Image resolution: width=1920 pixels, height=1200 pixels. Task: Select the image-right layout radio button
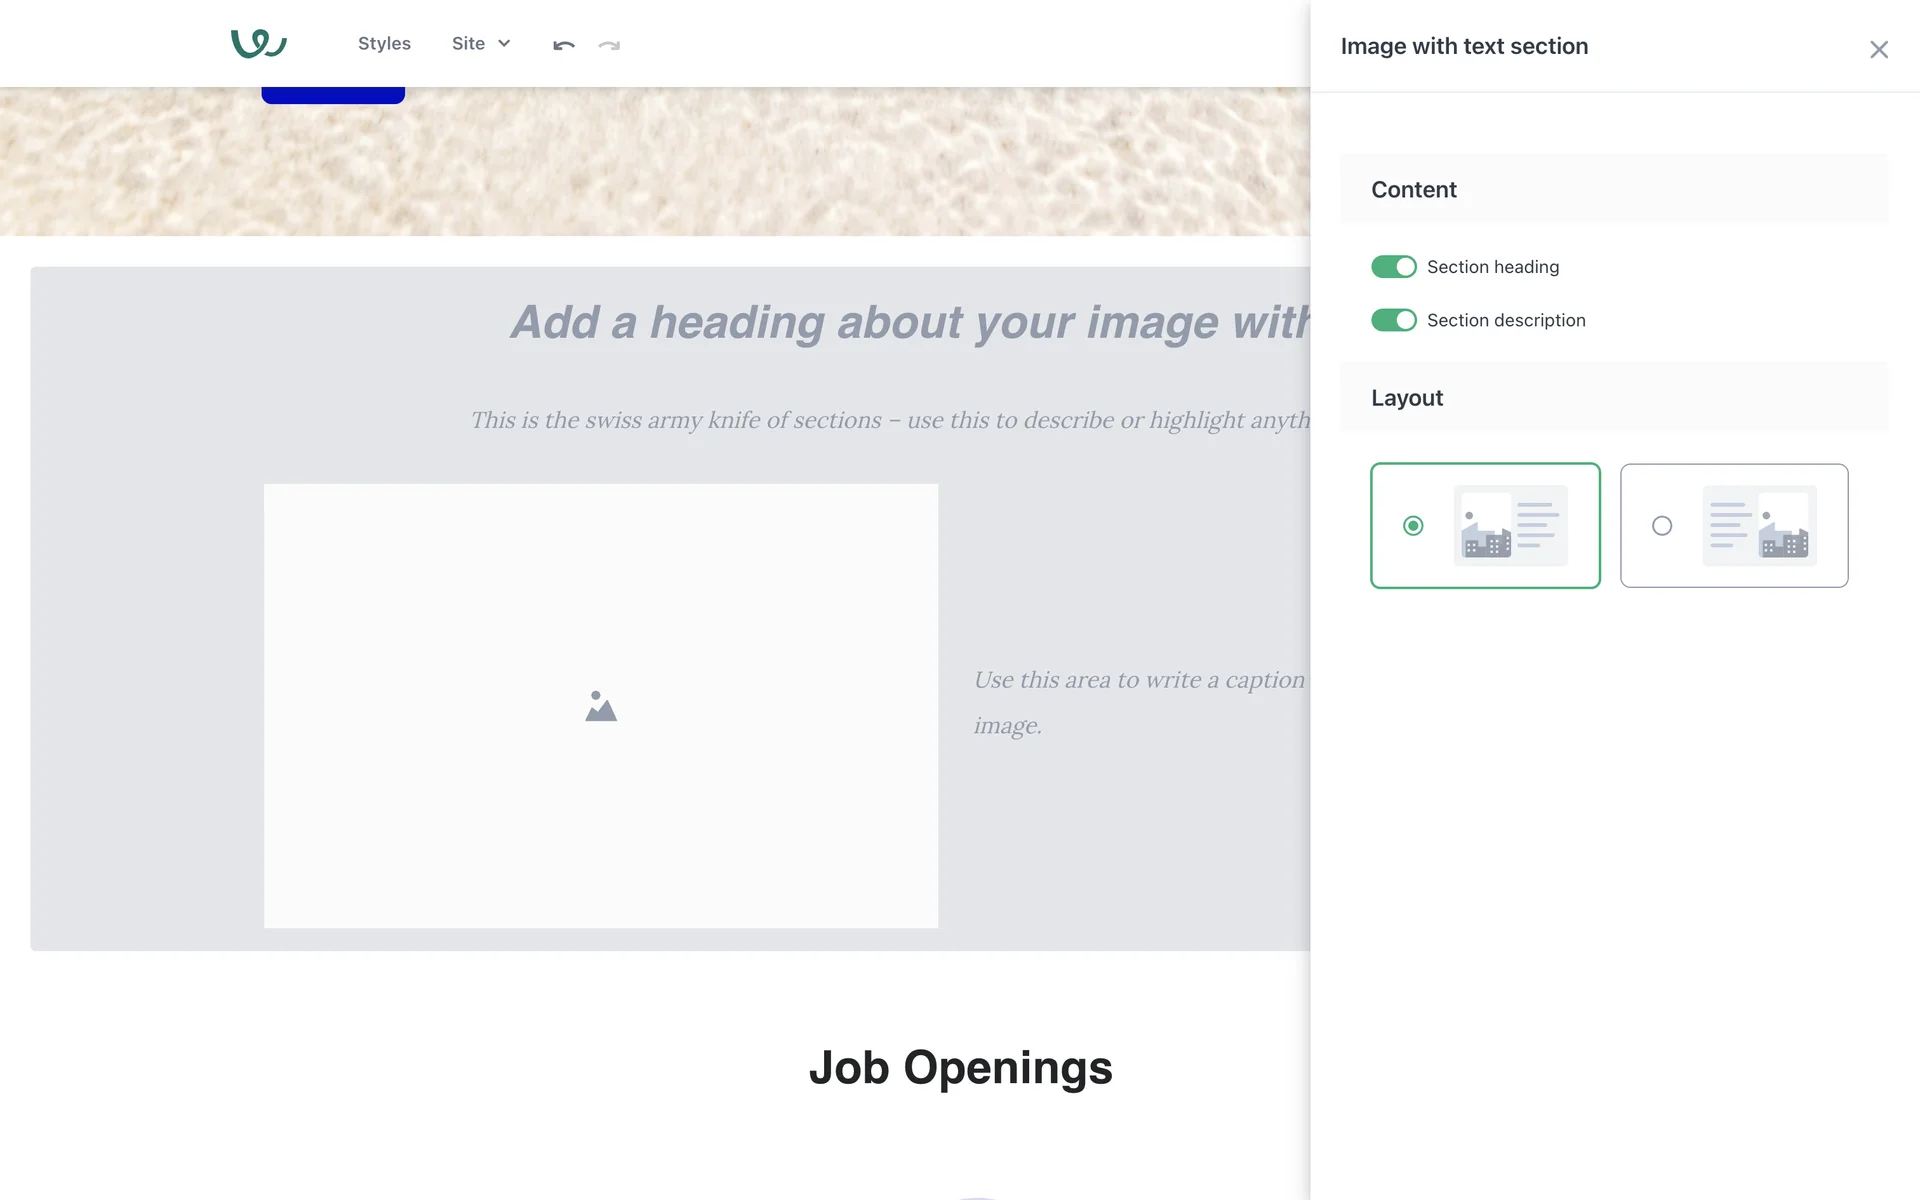click(1662, 525)
